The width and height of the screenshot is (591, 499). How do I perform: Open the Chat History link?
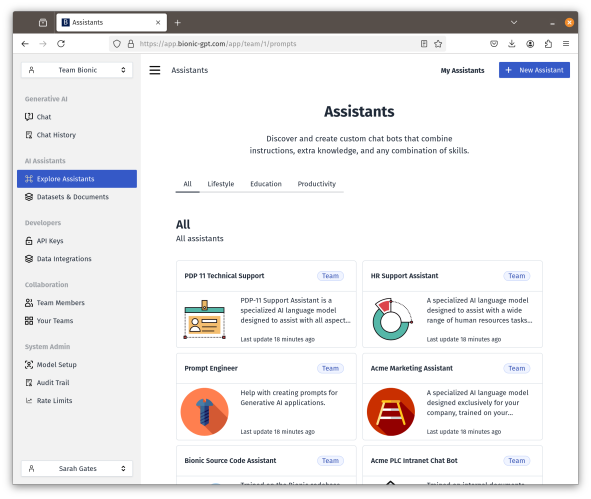(56, 135)
